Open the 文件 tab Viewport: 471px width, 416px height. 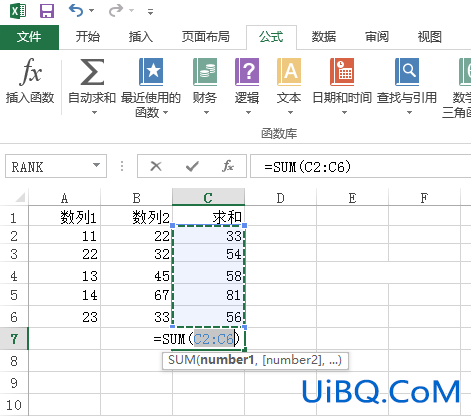point(29,37)
